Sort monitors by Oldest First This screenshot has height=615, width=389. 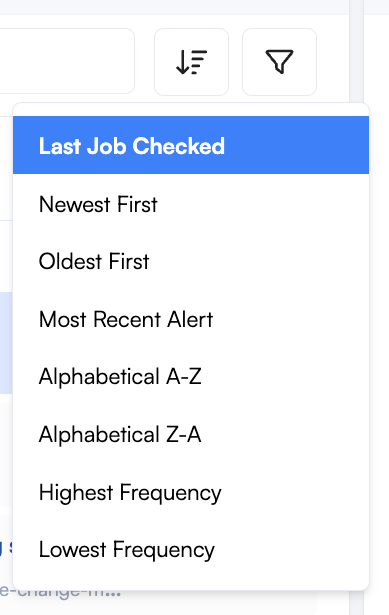191,261
